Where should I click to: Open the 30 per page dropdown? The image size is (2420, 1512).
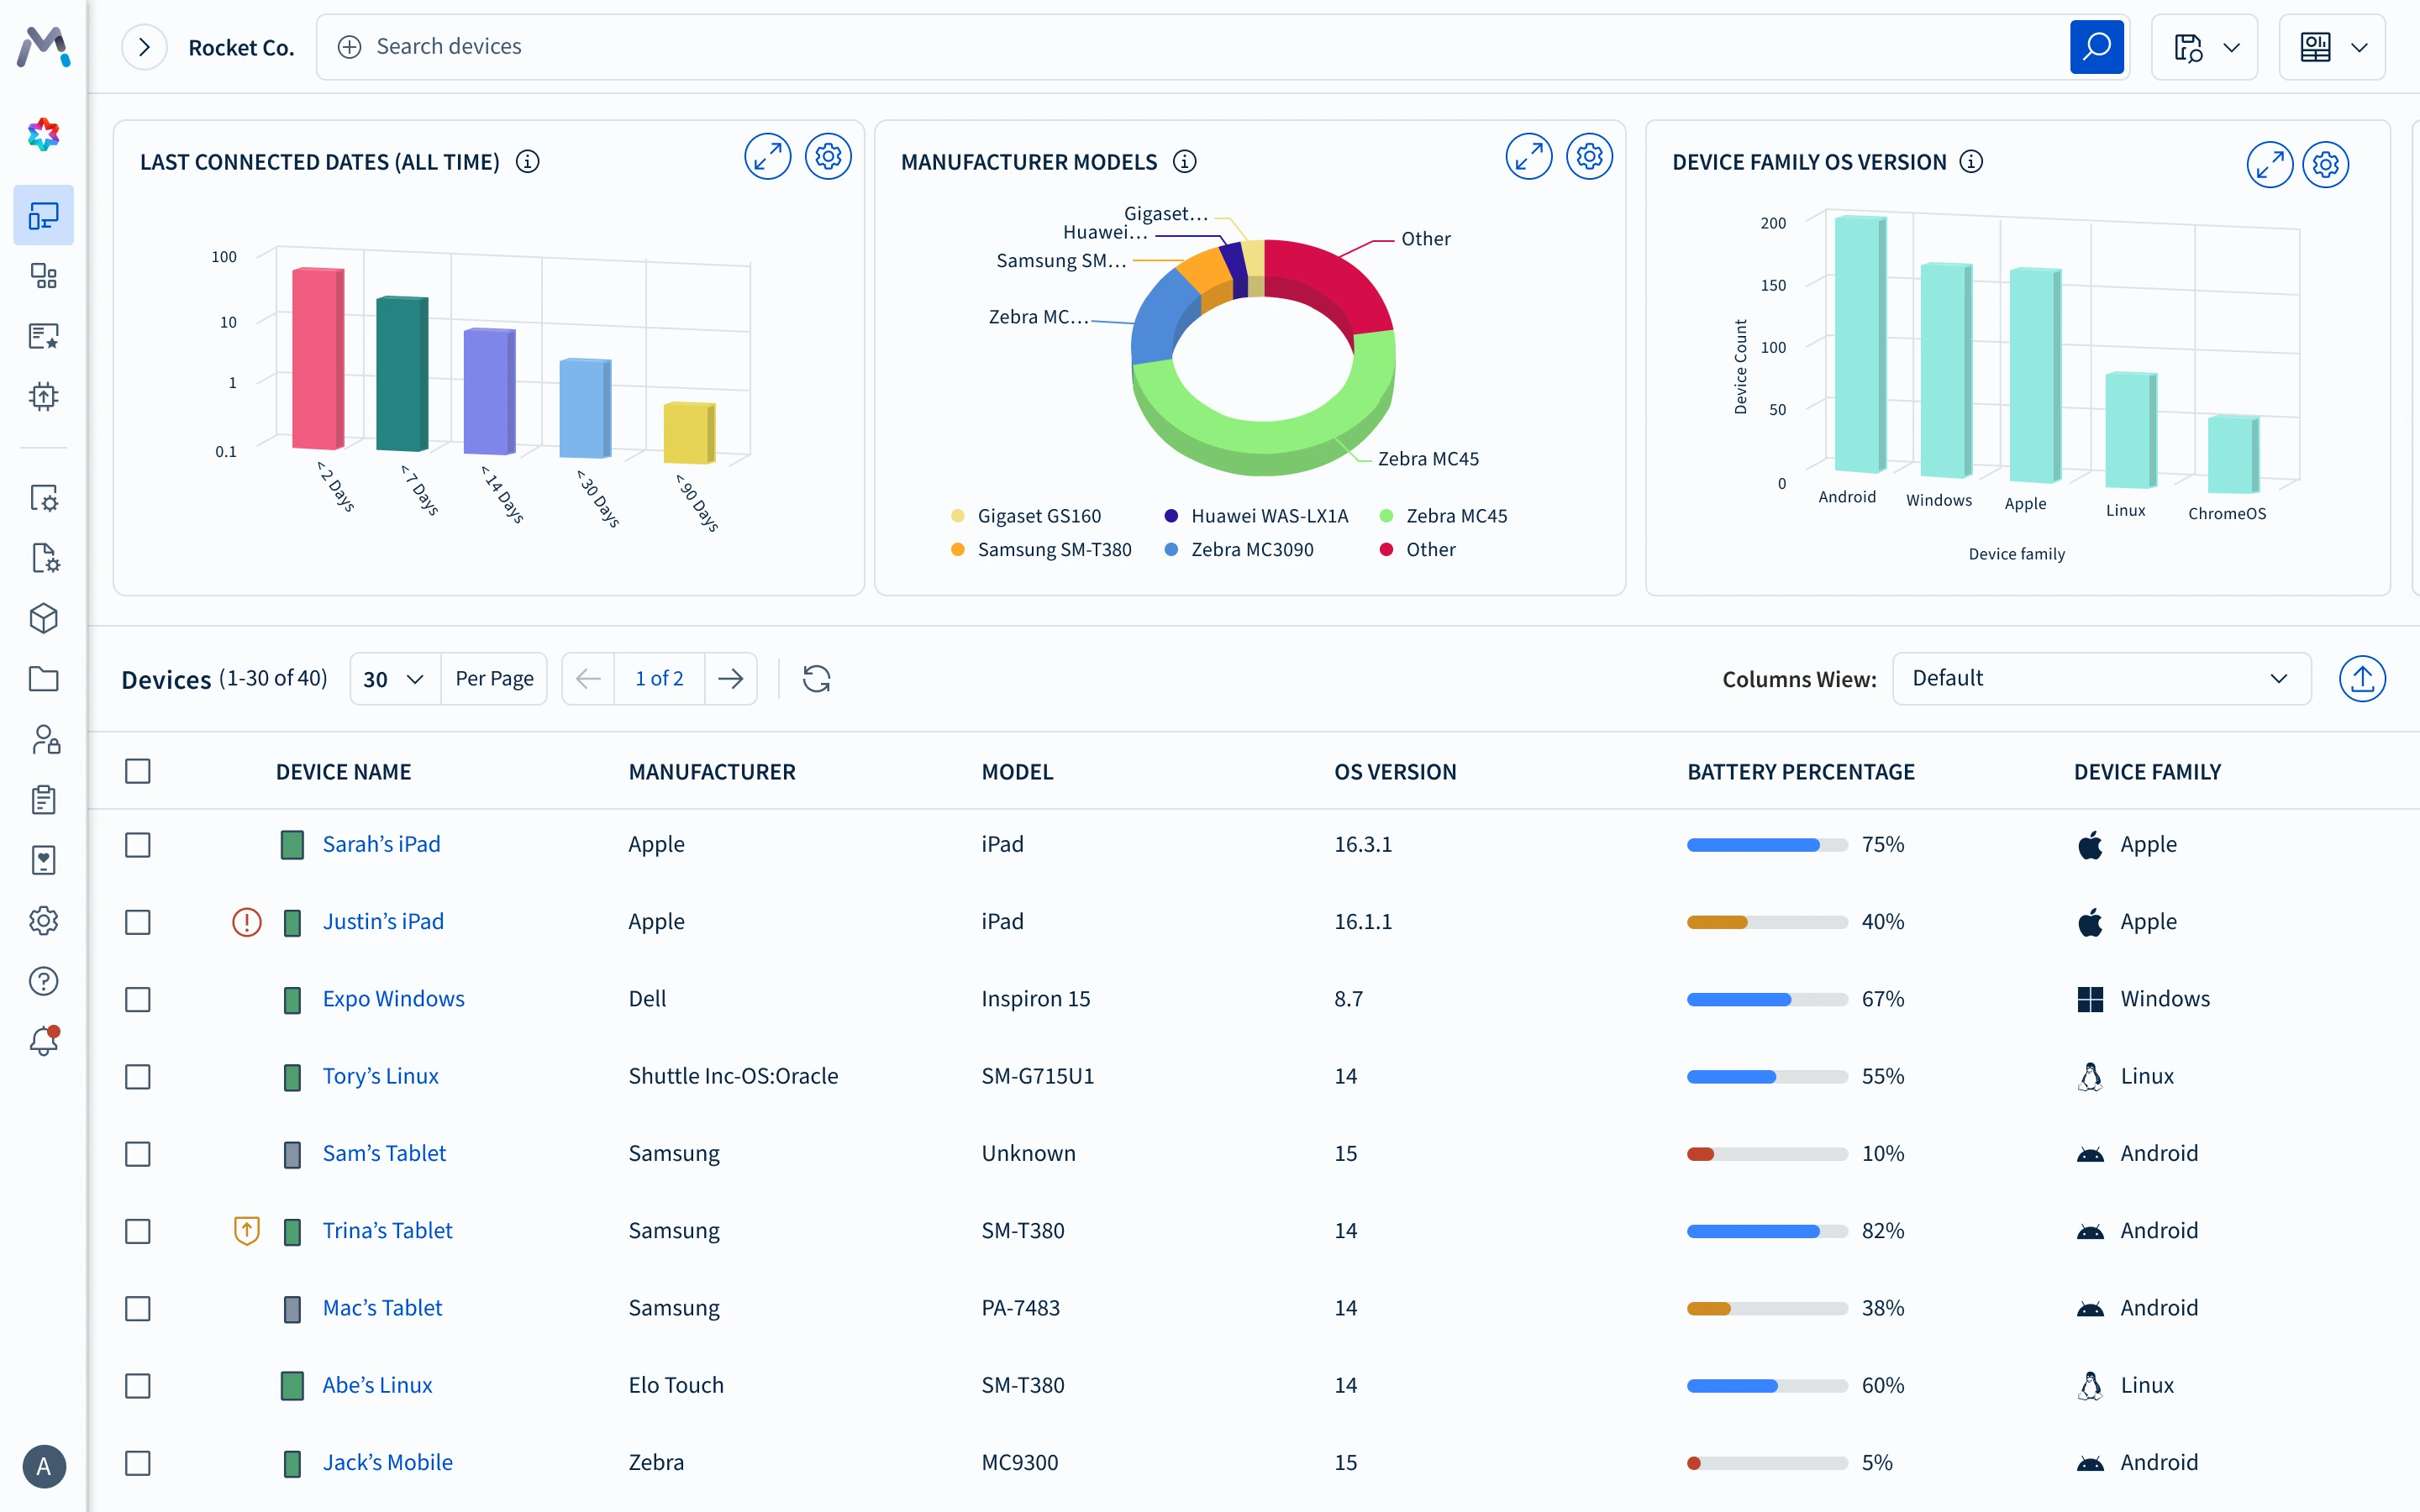(394, 679)
